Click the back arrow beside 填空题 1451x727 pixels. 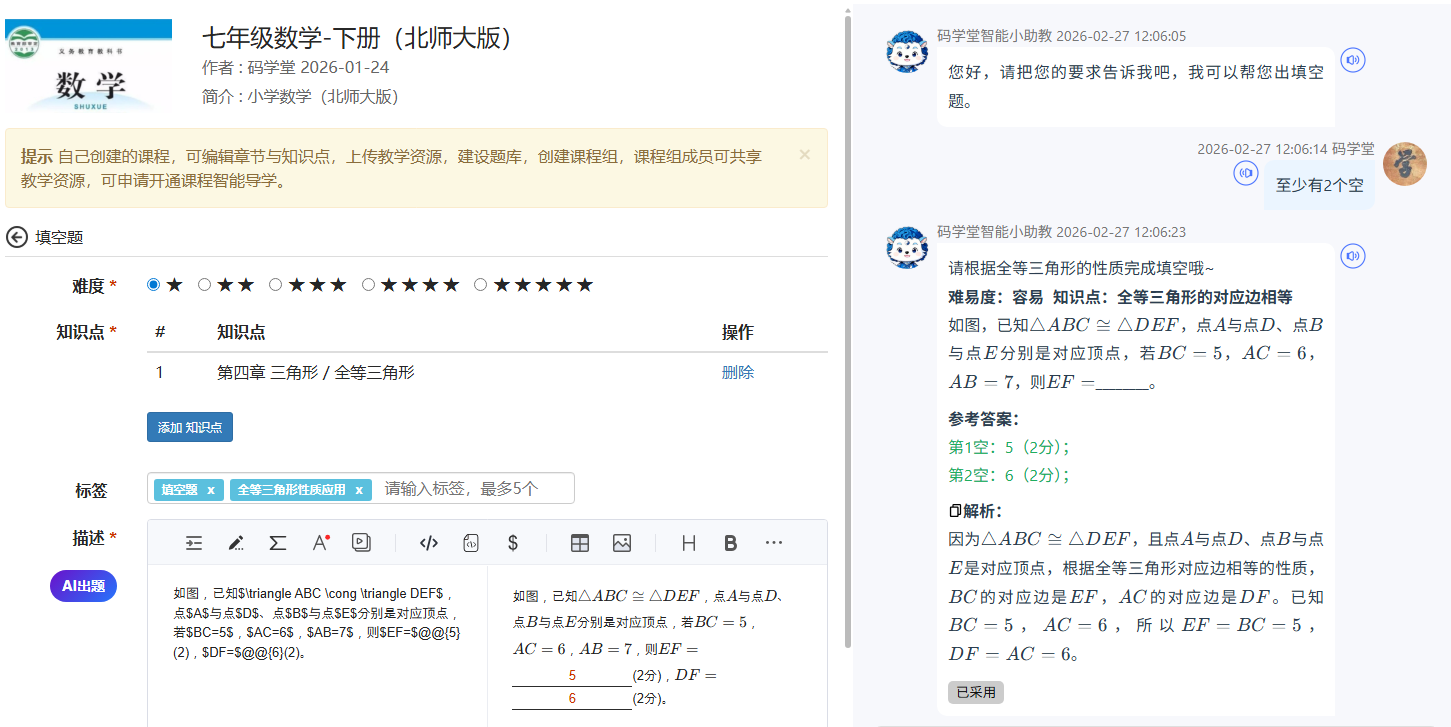click(x=17, y=237)
